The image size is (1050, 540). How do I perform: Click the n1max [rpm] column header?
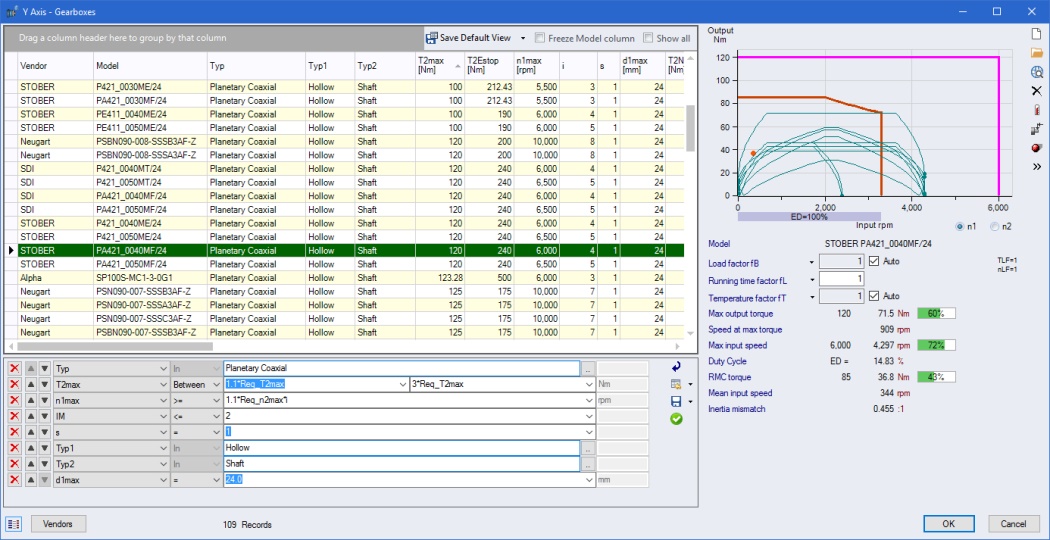tap(530, 65)
